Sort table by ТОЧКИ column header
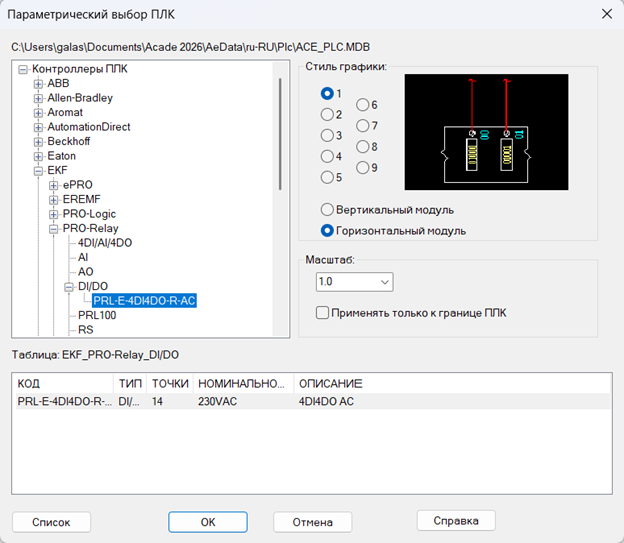This screenshot has height=543, width=624. tap(170, 383)
